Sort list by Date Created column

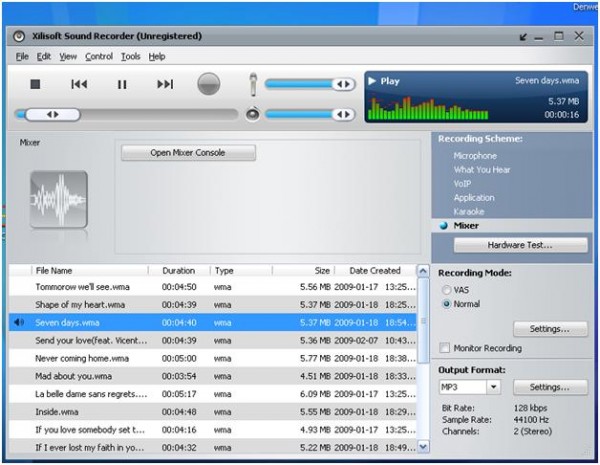(x=375, y=271)
